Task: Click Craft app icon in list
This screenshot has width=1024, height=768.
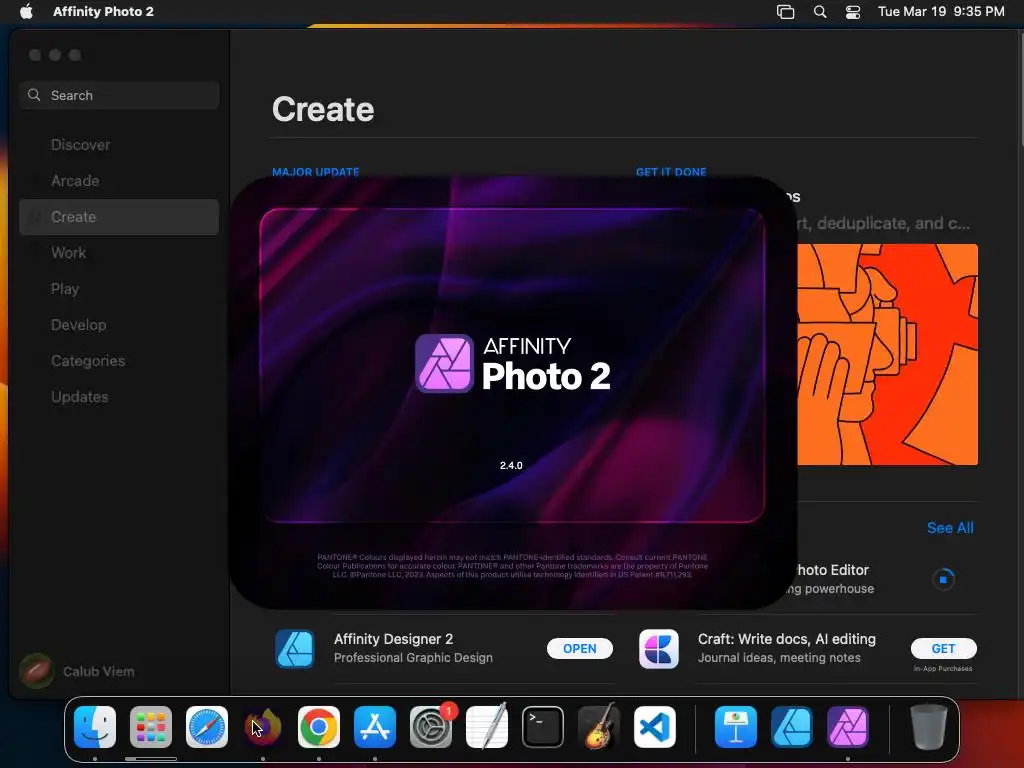Action: (x=658, y=648)
